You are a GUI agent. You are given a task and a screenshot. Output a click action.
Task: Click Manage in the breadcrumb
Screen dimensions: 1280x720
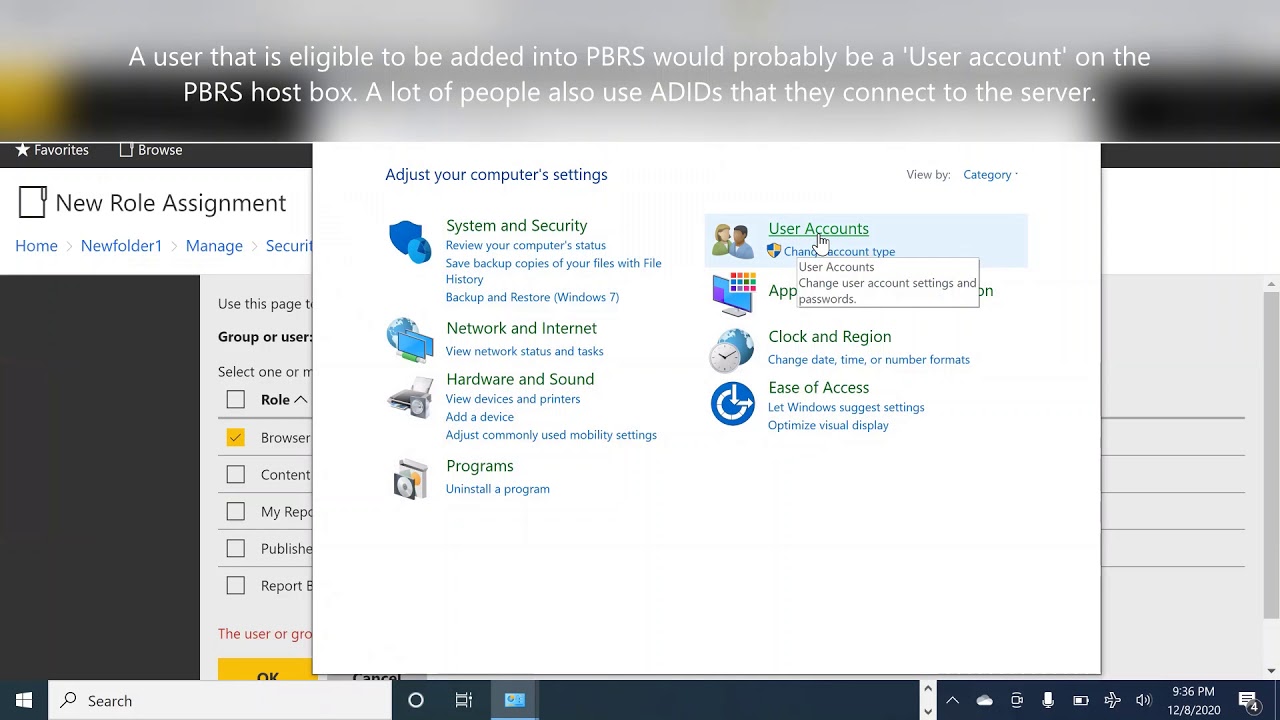[214, 246]
